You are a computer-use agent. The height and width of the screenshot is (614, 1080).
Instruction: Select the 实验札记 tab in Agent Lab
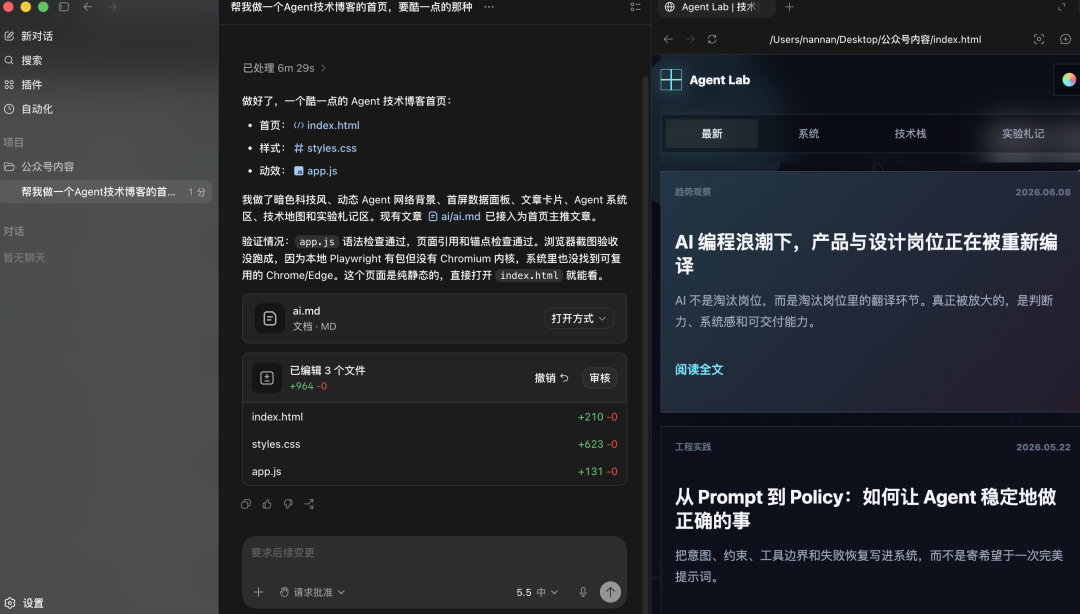tap(1023, 134)
